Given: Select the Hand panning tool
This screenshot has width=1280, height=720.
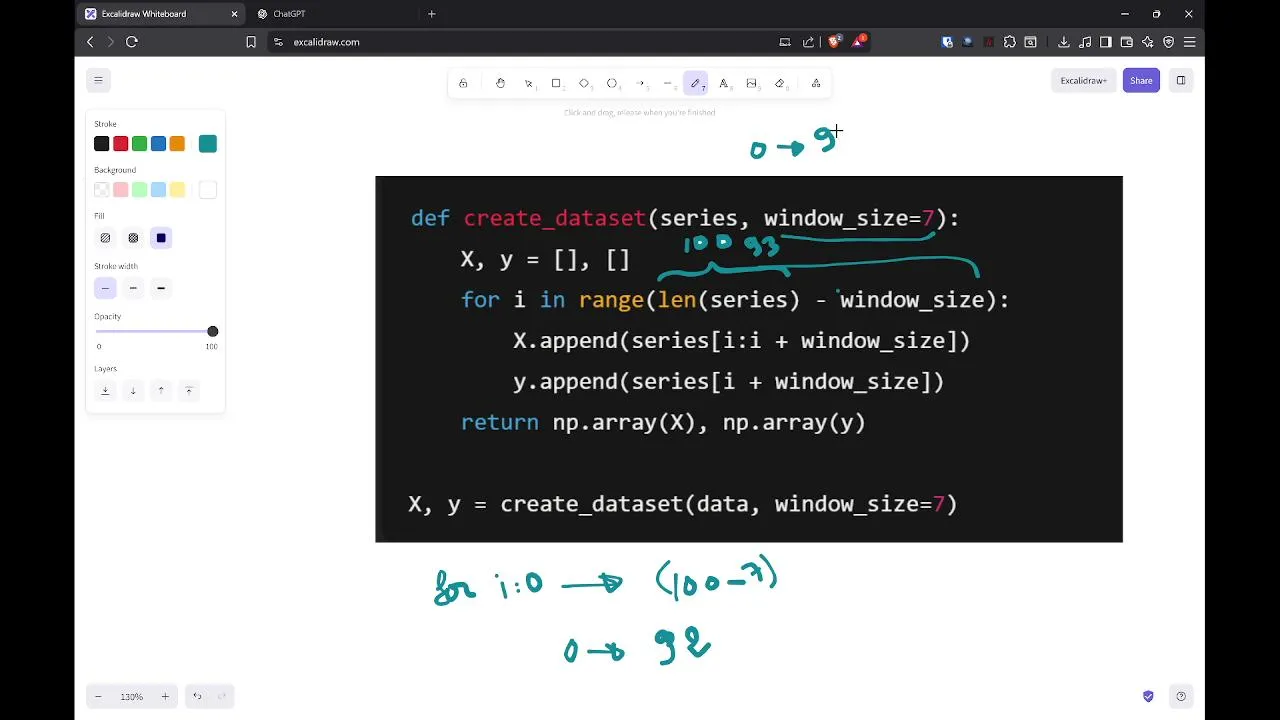Looking at the screenshot, I should click(x=500, y=84).
